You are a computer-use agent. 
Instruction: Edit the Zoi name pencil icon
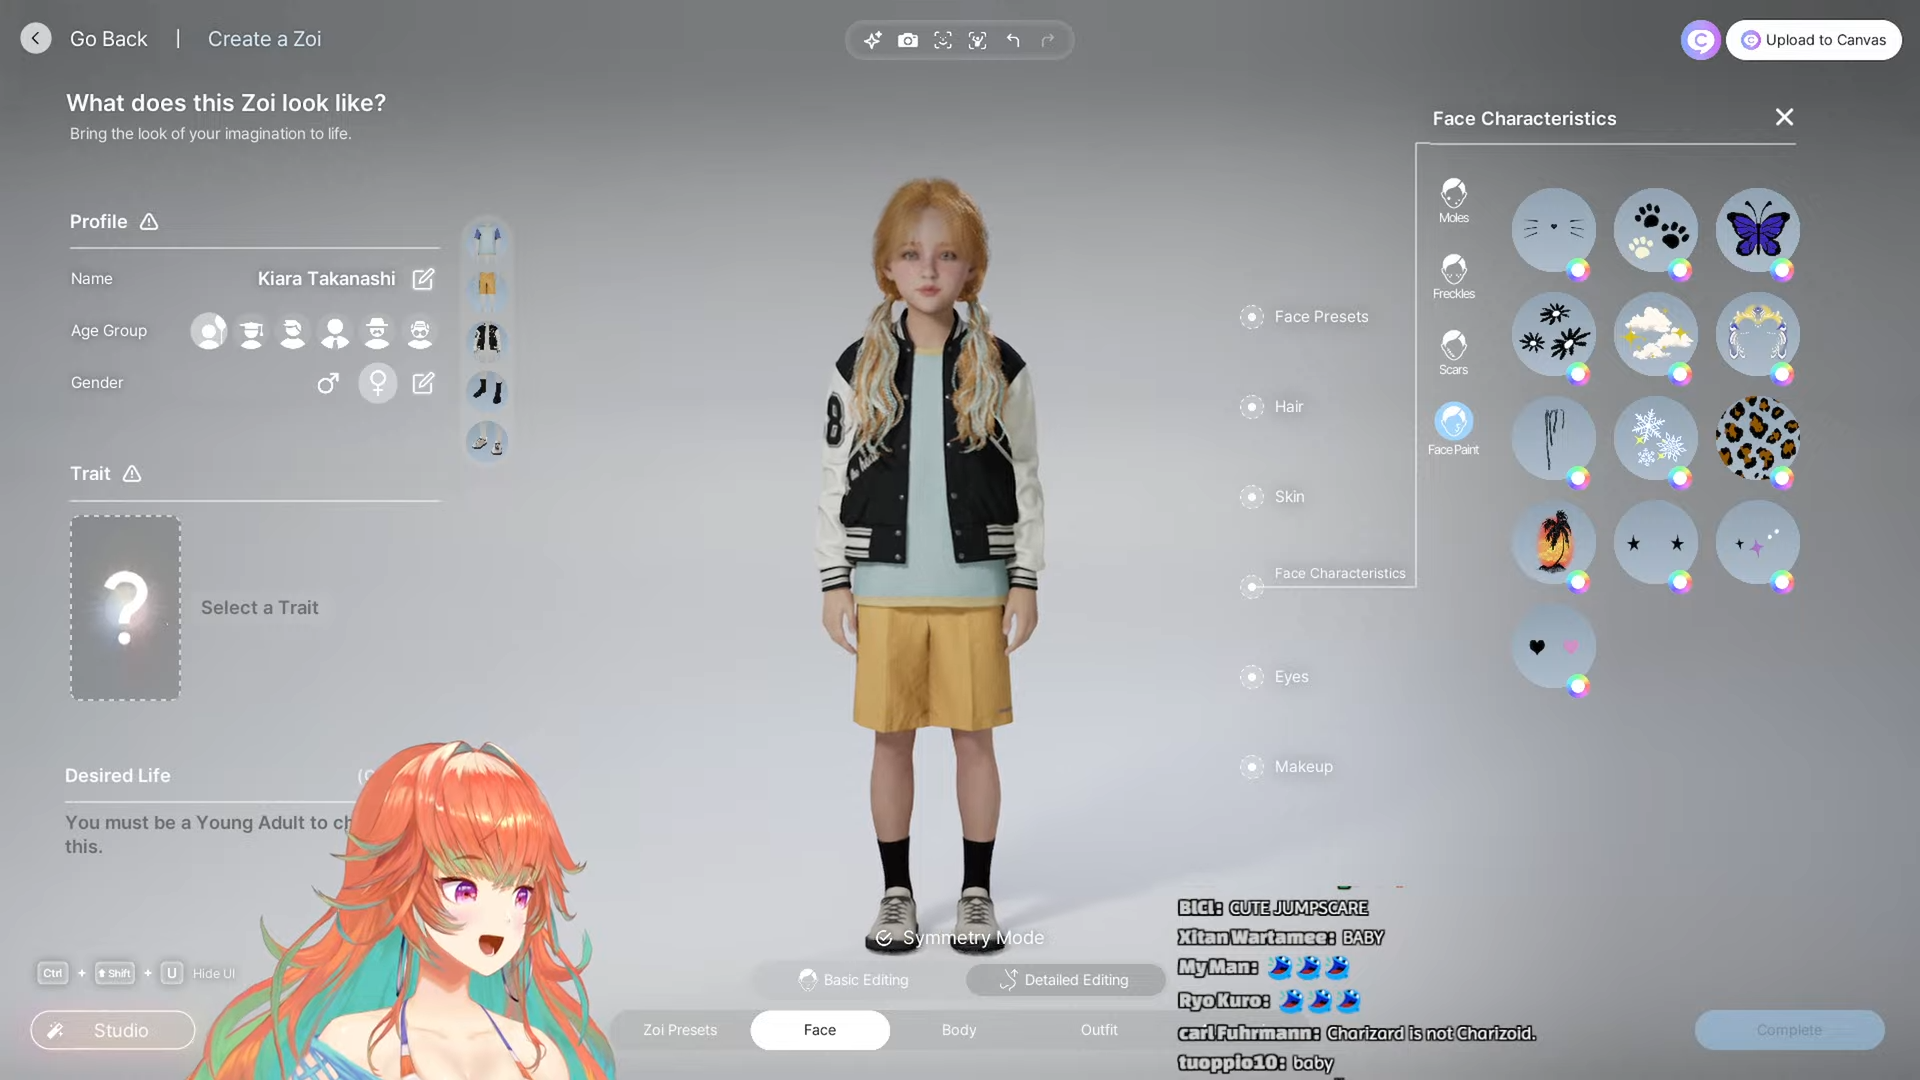[x=423, y=279]
